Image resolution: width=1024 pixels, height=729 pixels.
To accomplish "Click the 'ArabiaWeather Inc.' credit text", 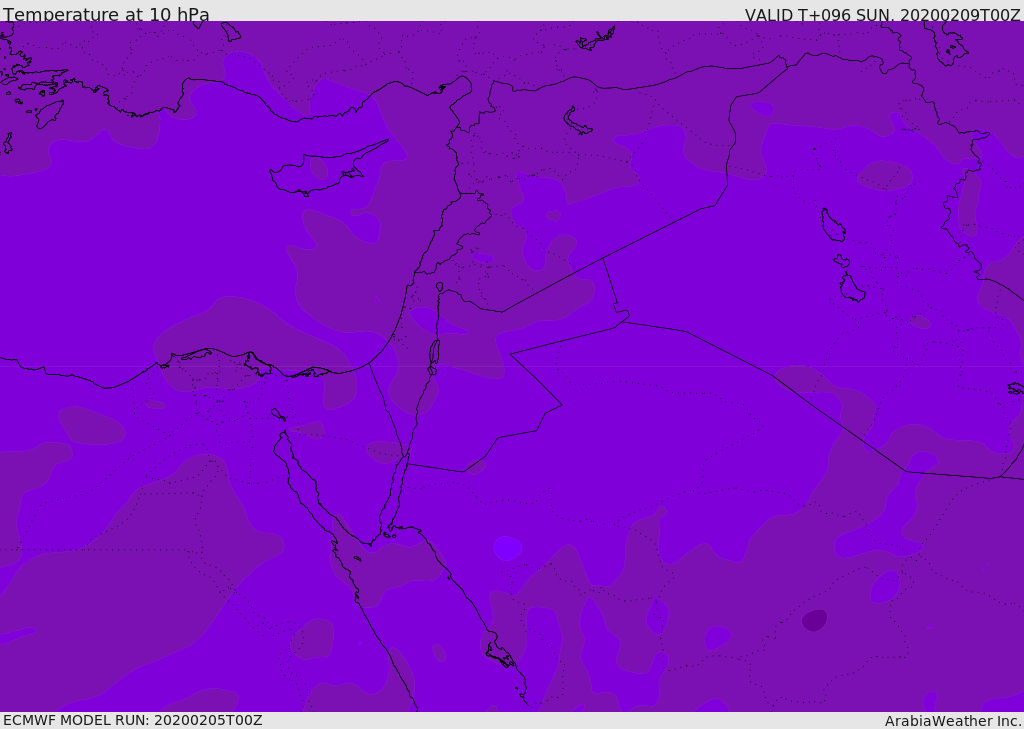I will (953, 721).
